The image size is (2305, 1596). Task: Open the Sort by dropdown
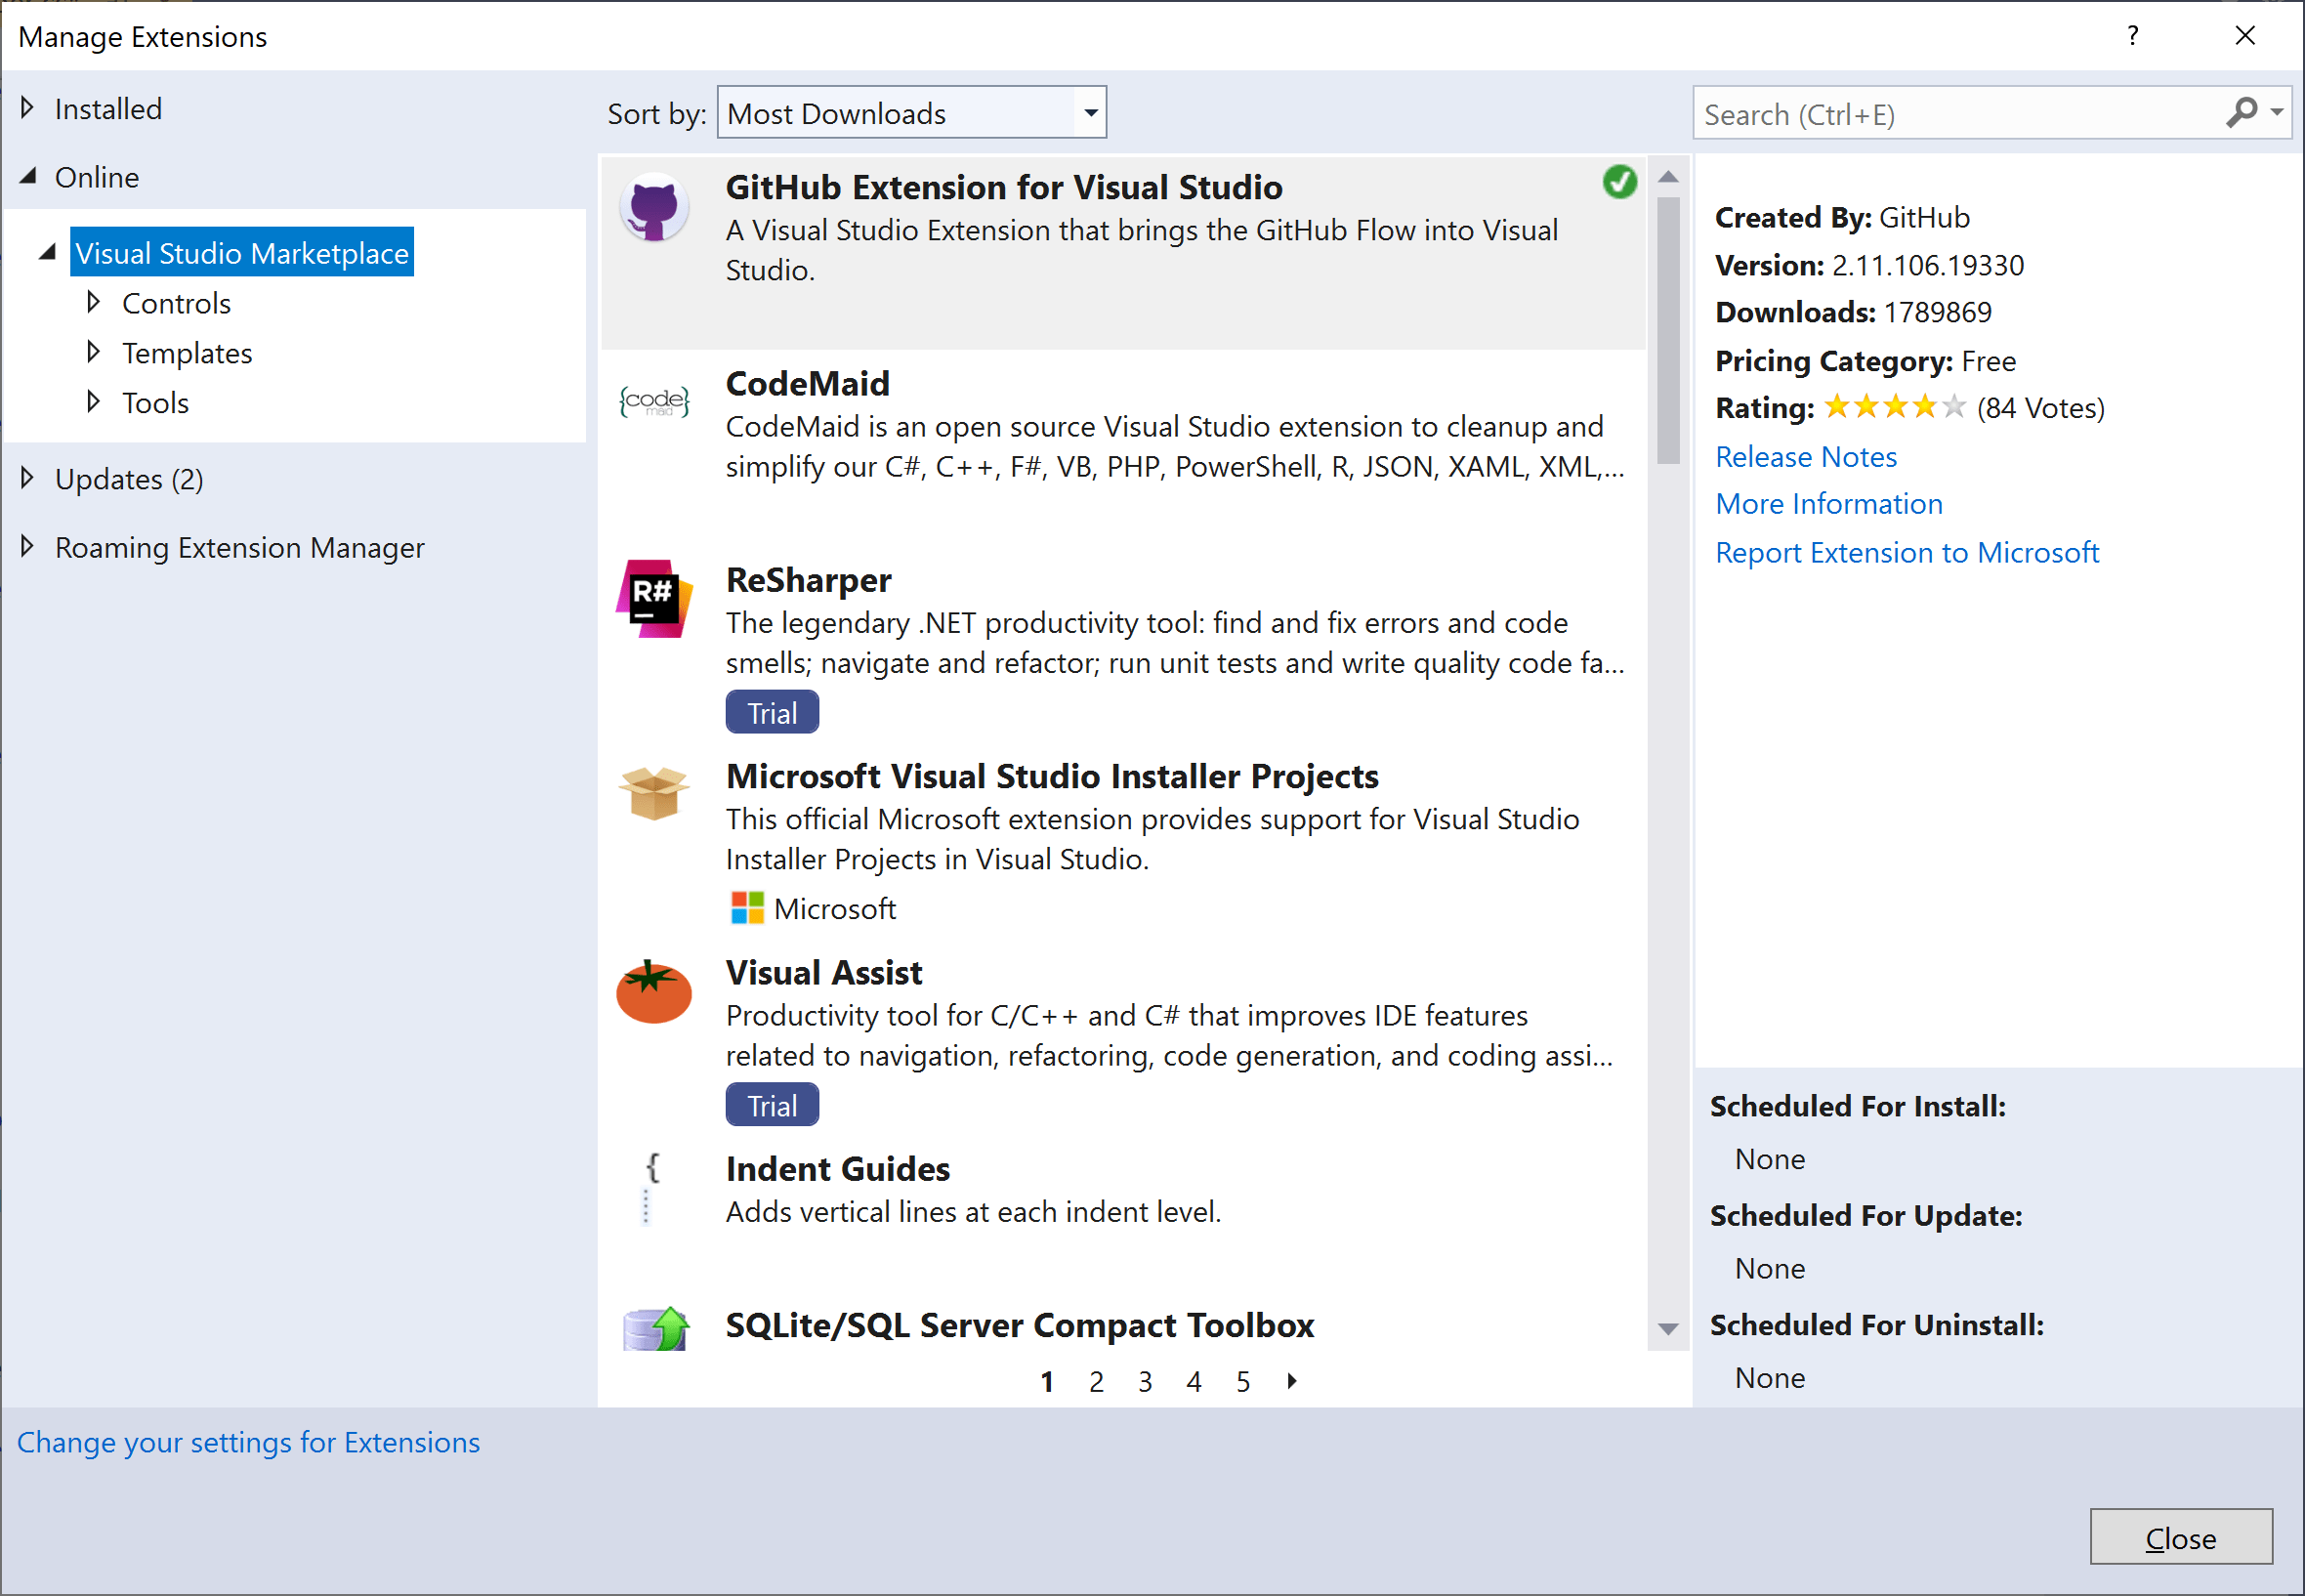1089,112
